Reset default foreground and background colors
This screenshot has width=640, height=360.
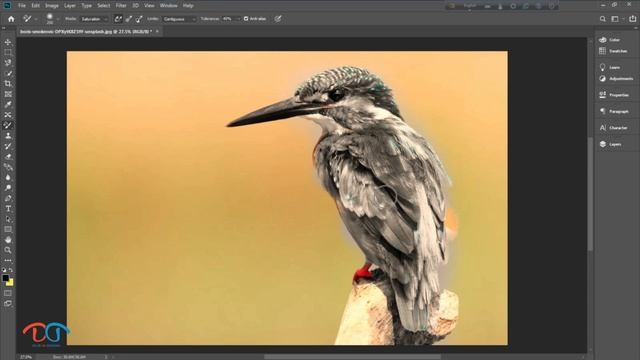point(4,270)
